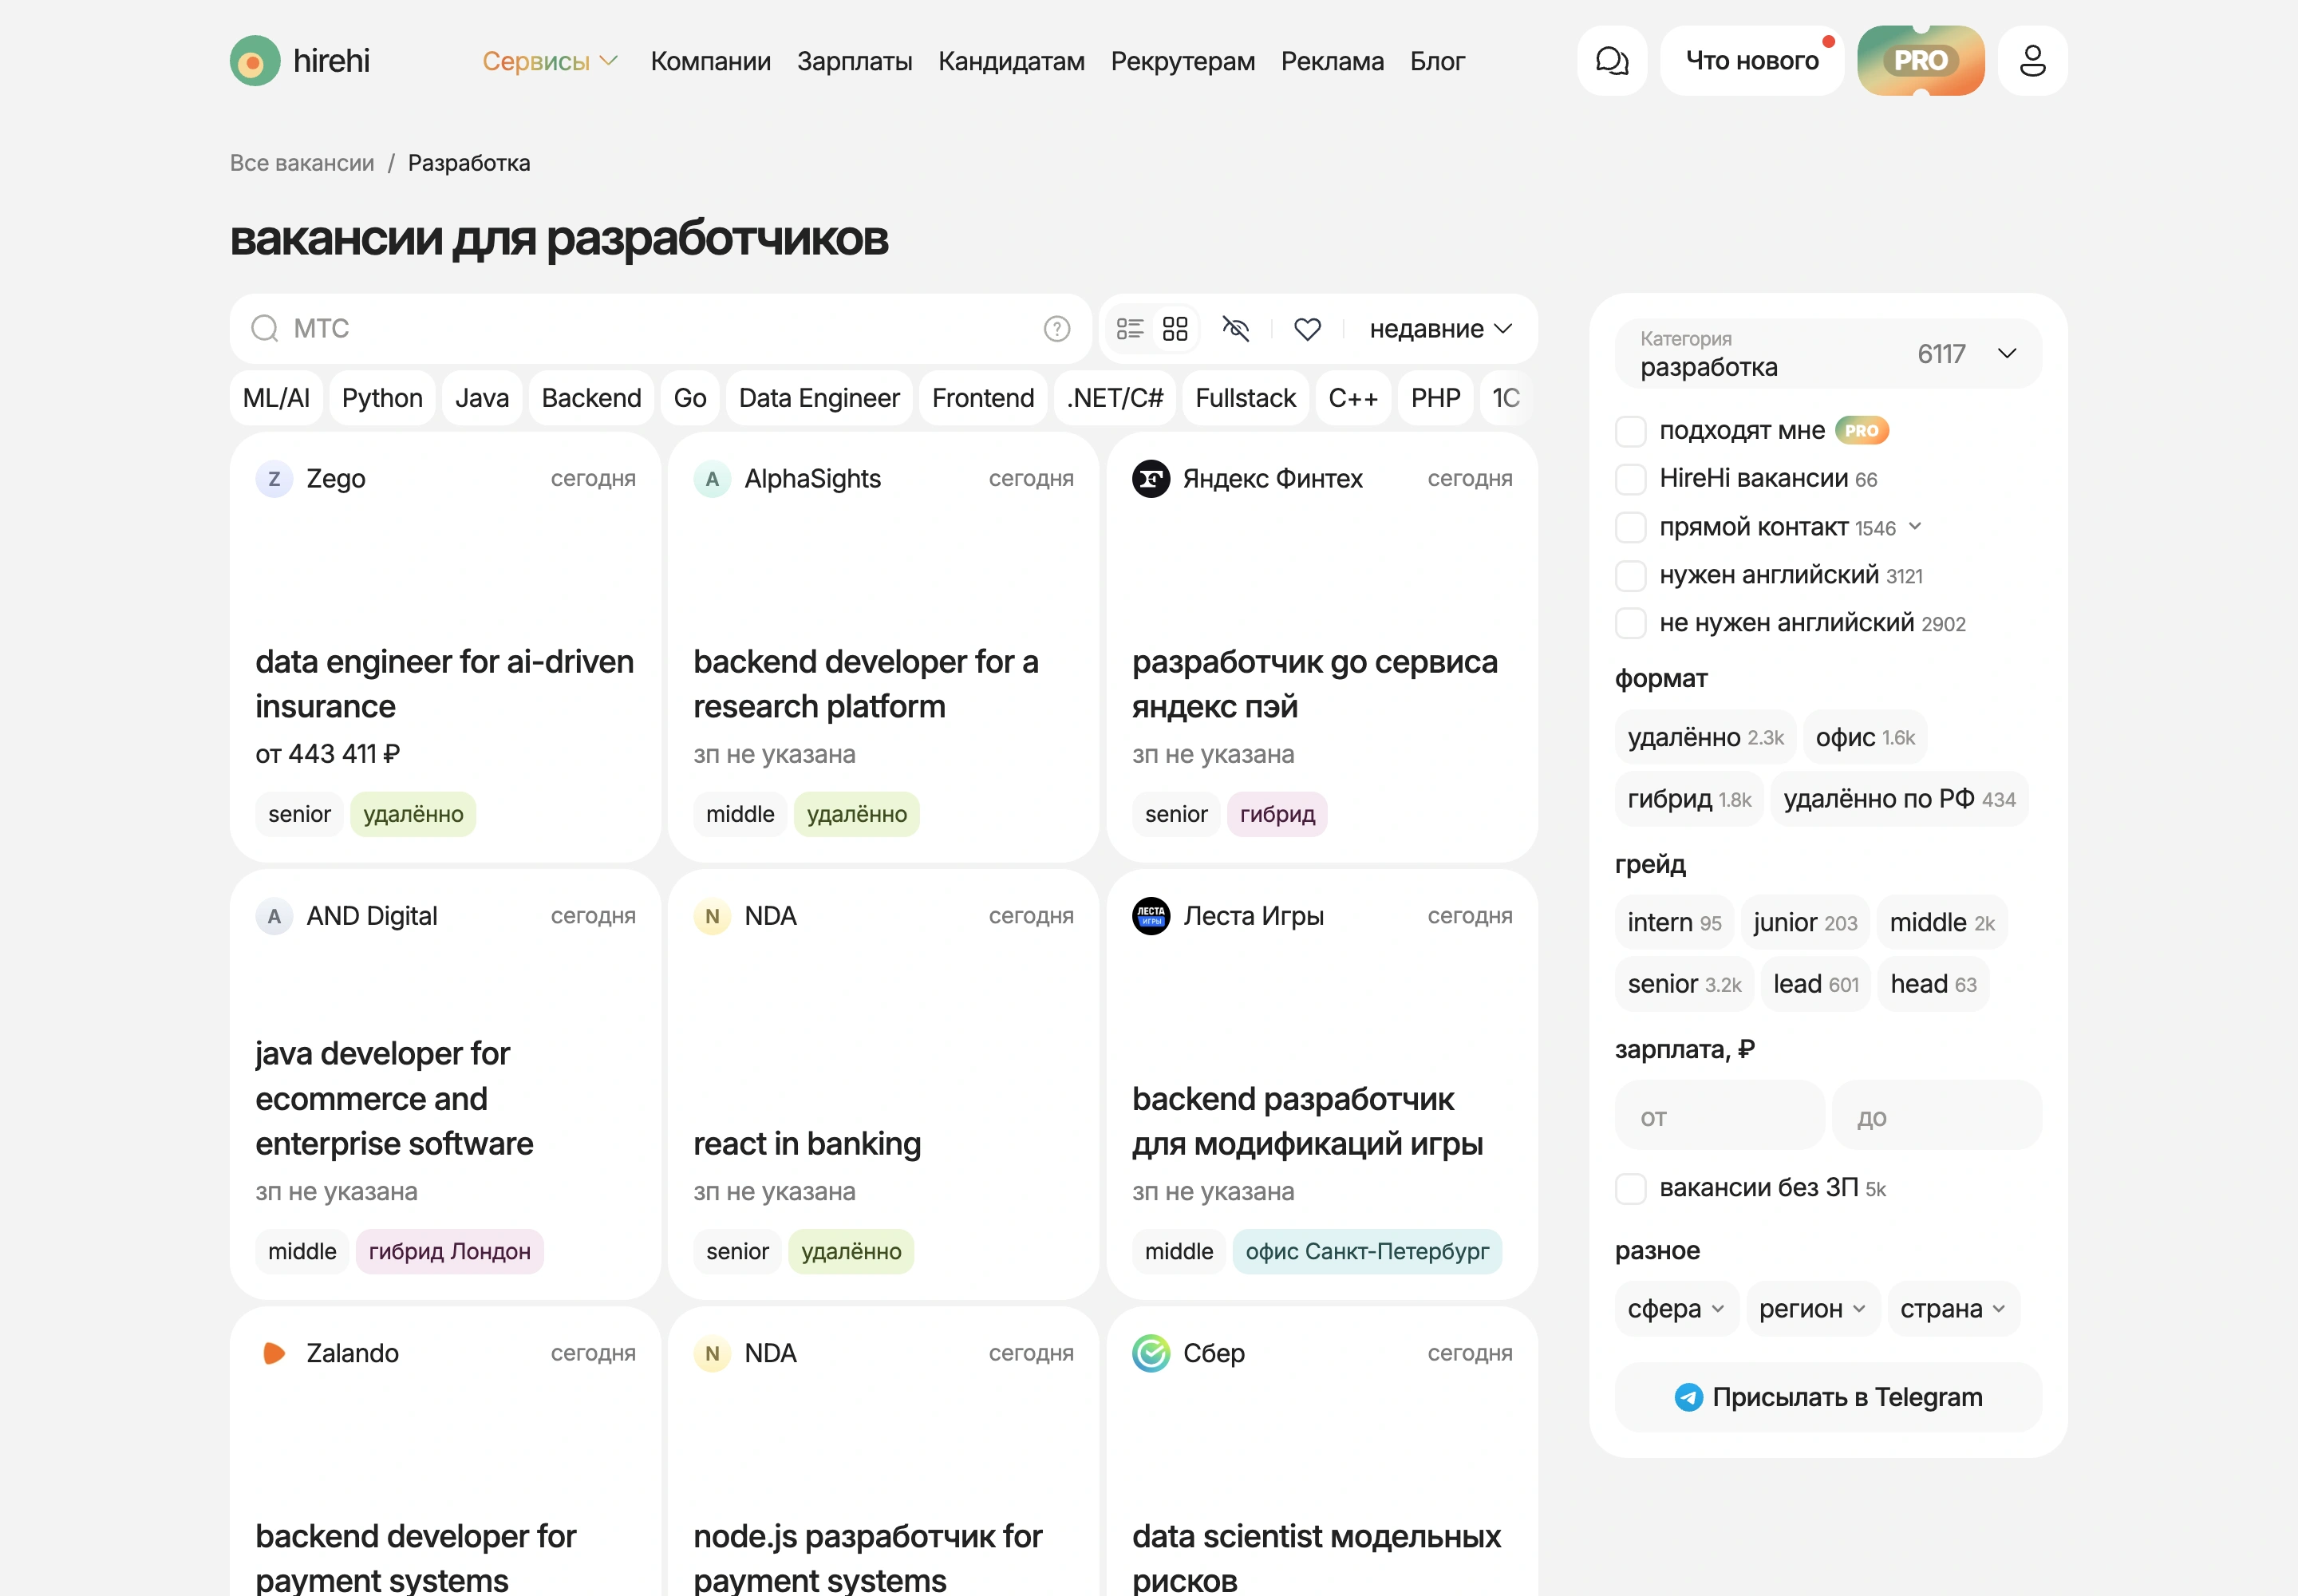Toggle гибрид format filter chip
The image size is (2298, 1596).
tap(1689, 799)
